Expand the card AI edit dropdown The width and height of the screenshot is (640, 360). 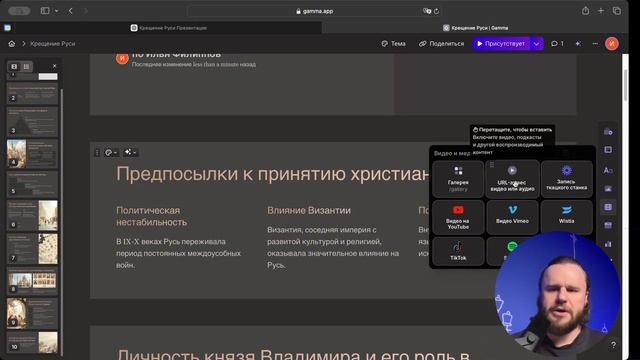coord(131,153)
